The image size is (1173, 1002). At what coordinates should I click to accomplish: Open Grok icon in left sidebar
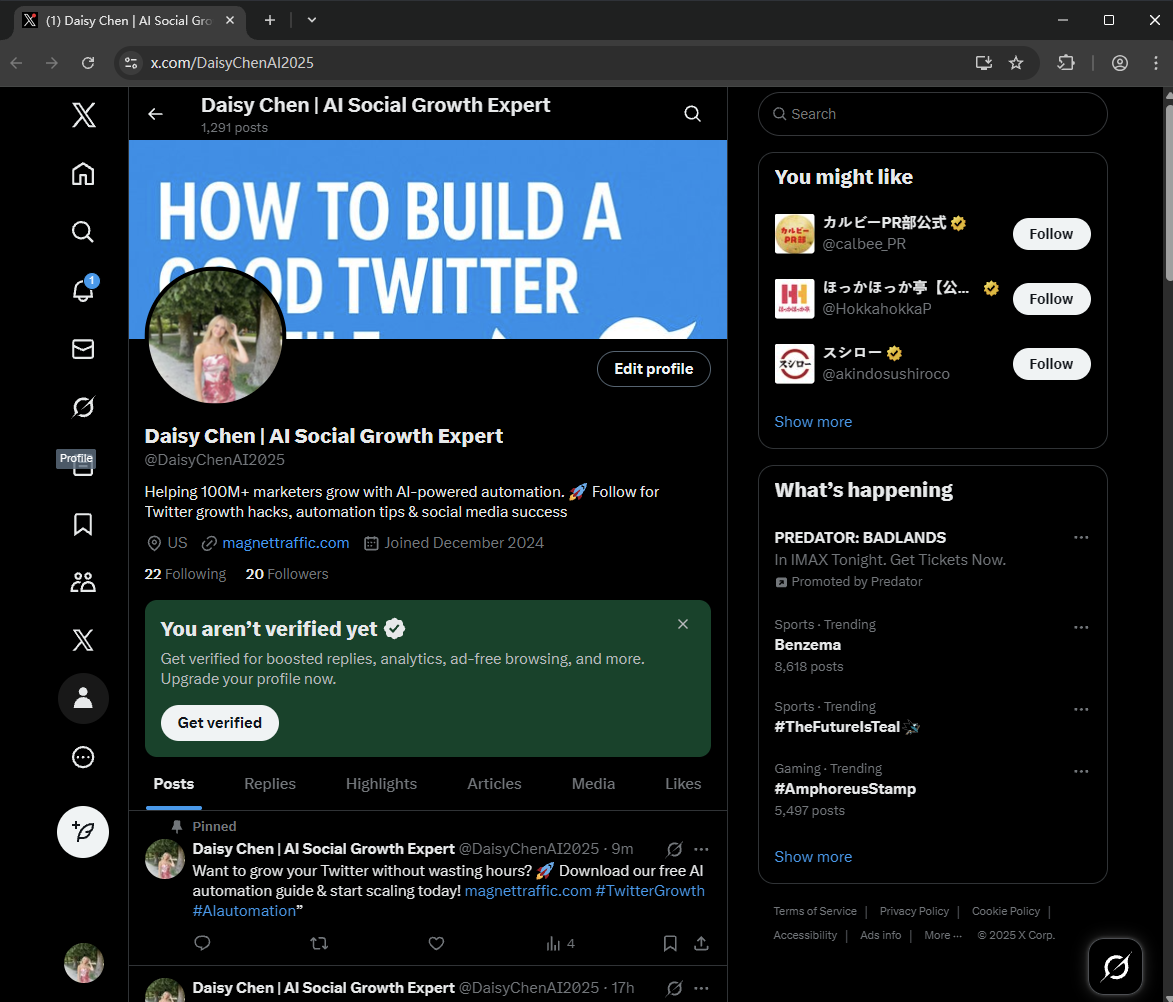83,407
